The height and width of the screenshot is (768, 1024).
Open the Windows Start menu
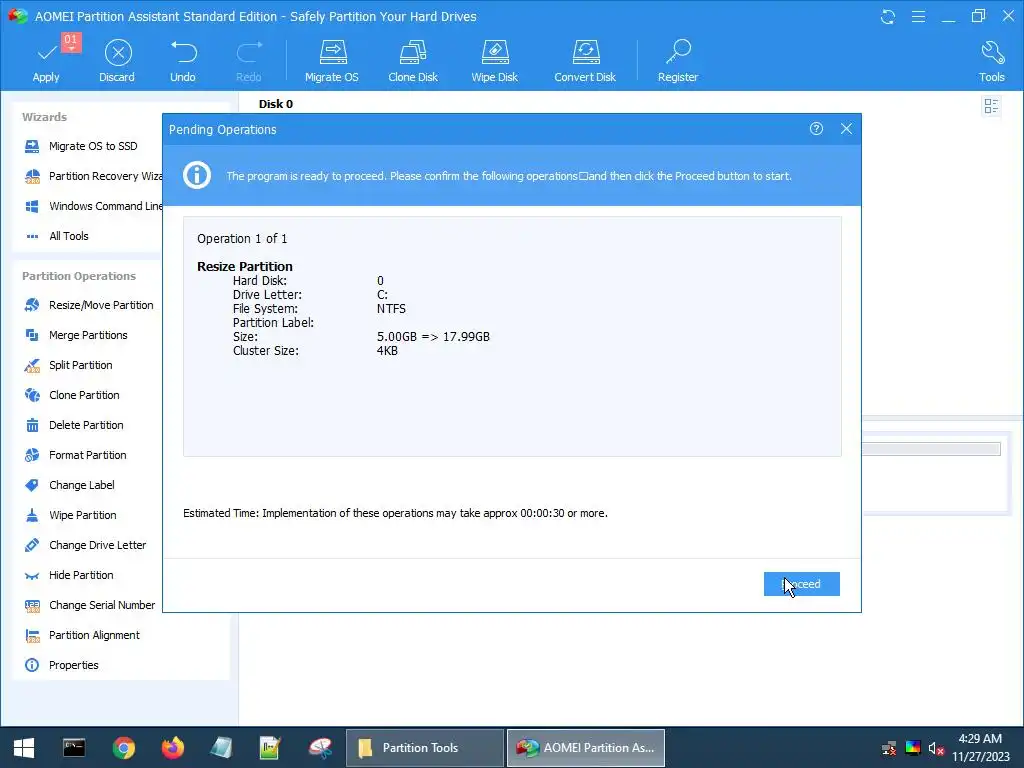click(x=24, y=748)
